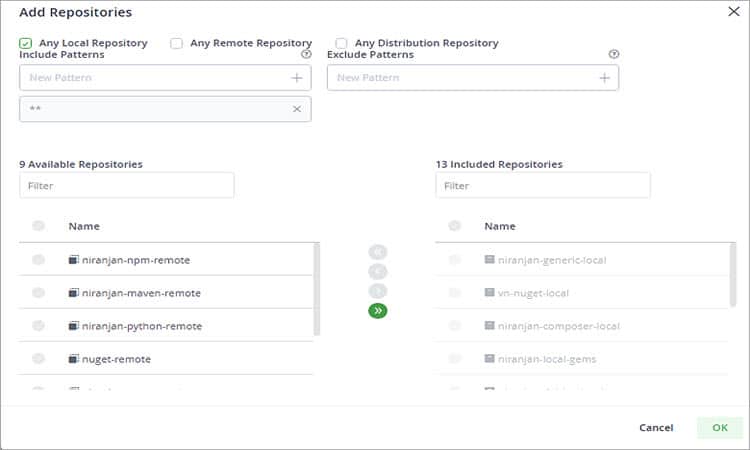Viewport: 750px width, 450px height.
Task: Click the plus icon in Exclude Patterns field
Action: tap(604, 78)
